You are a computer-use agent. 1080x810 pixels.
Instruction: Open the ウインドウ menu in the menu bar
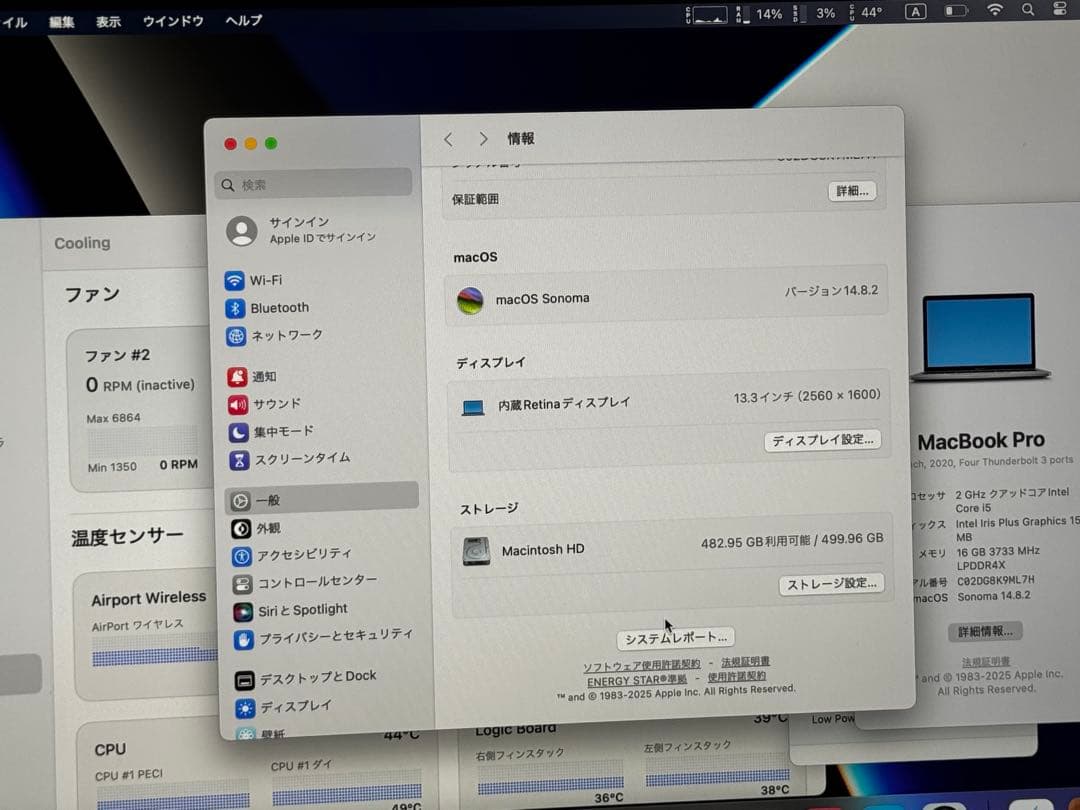pyautogui.click(x=172, y=21)
